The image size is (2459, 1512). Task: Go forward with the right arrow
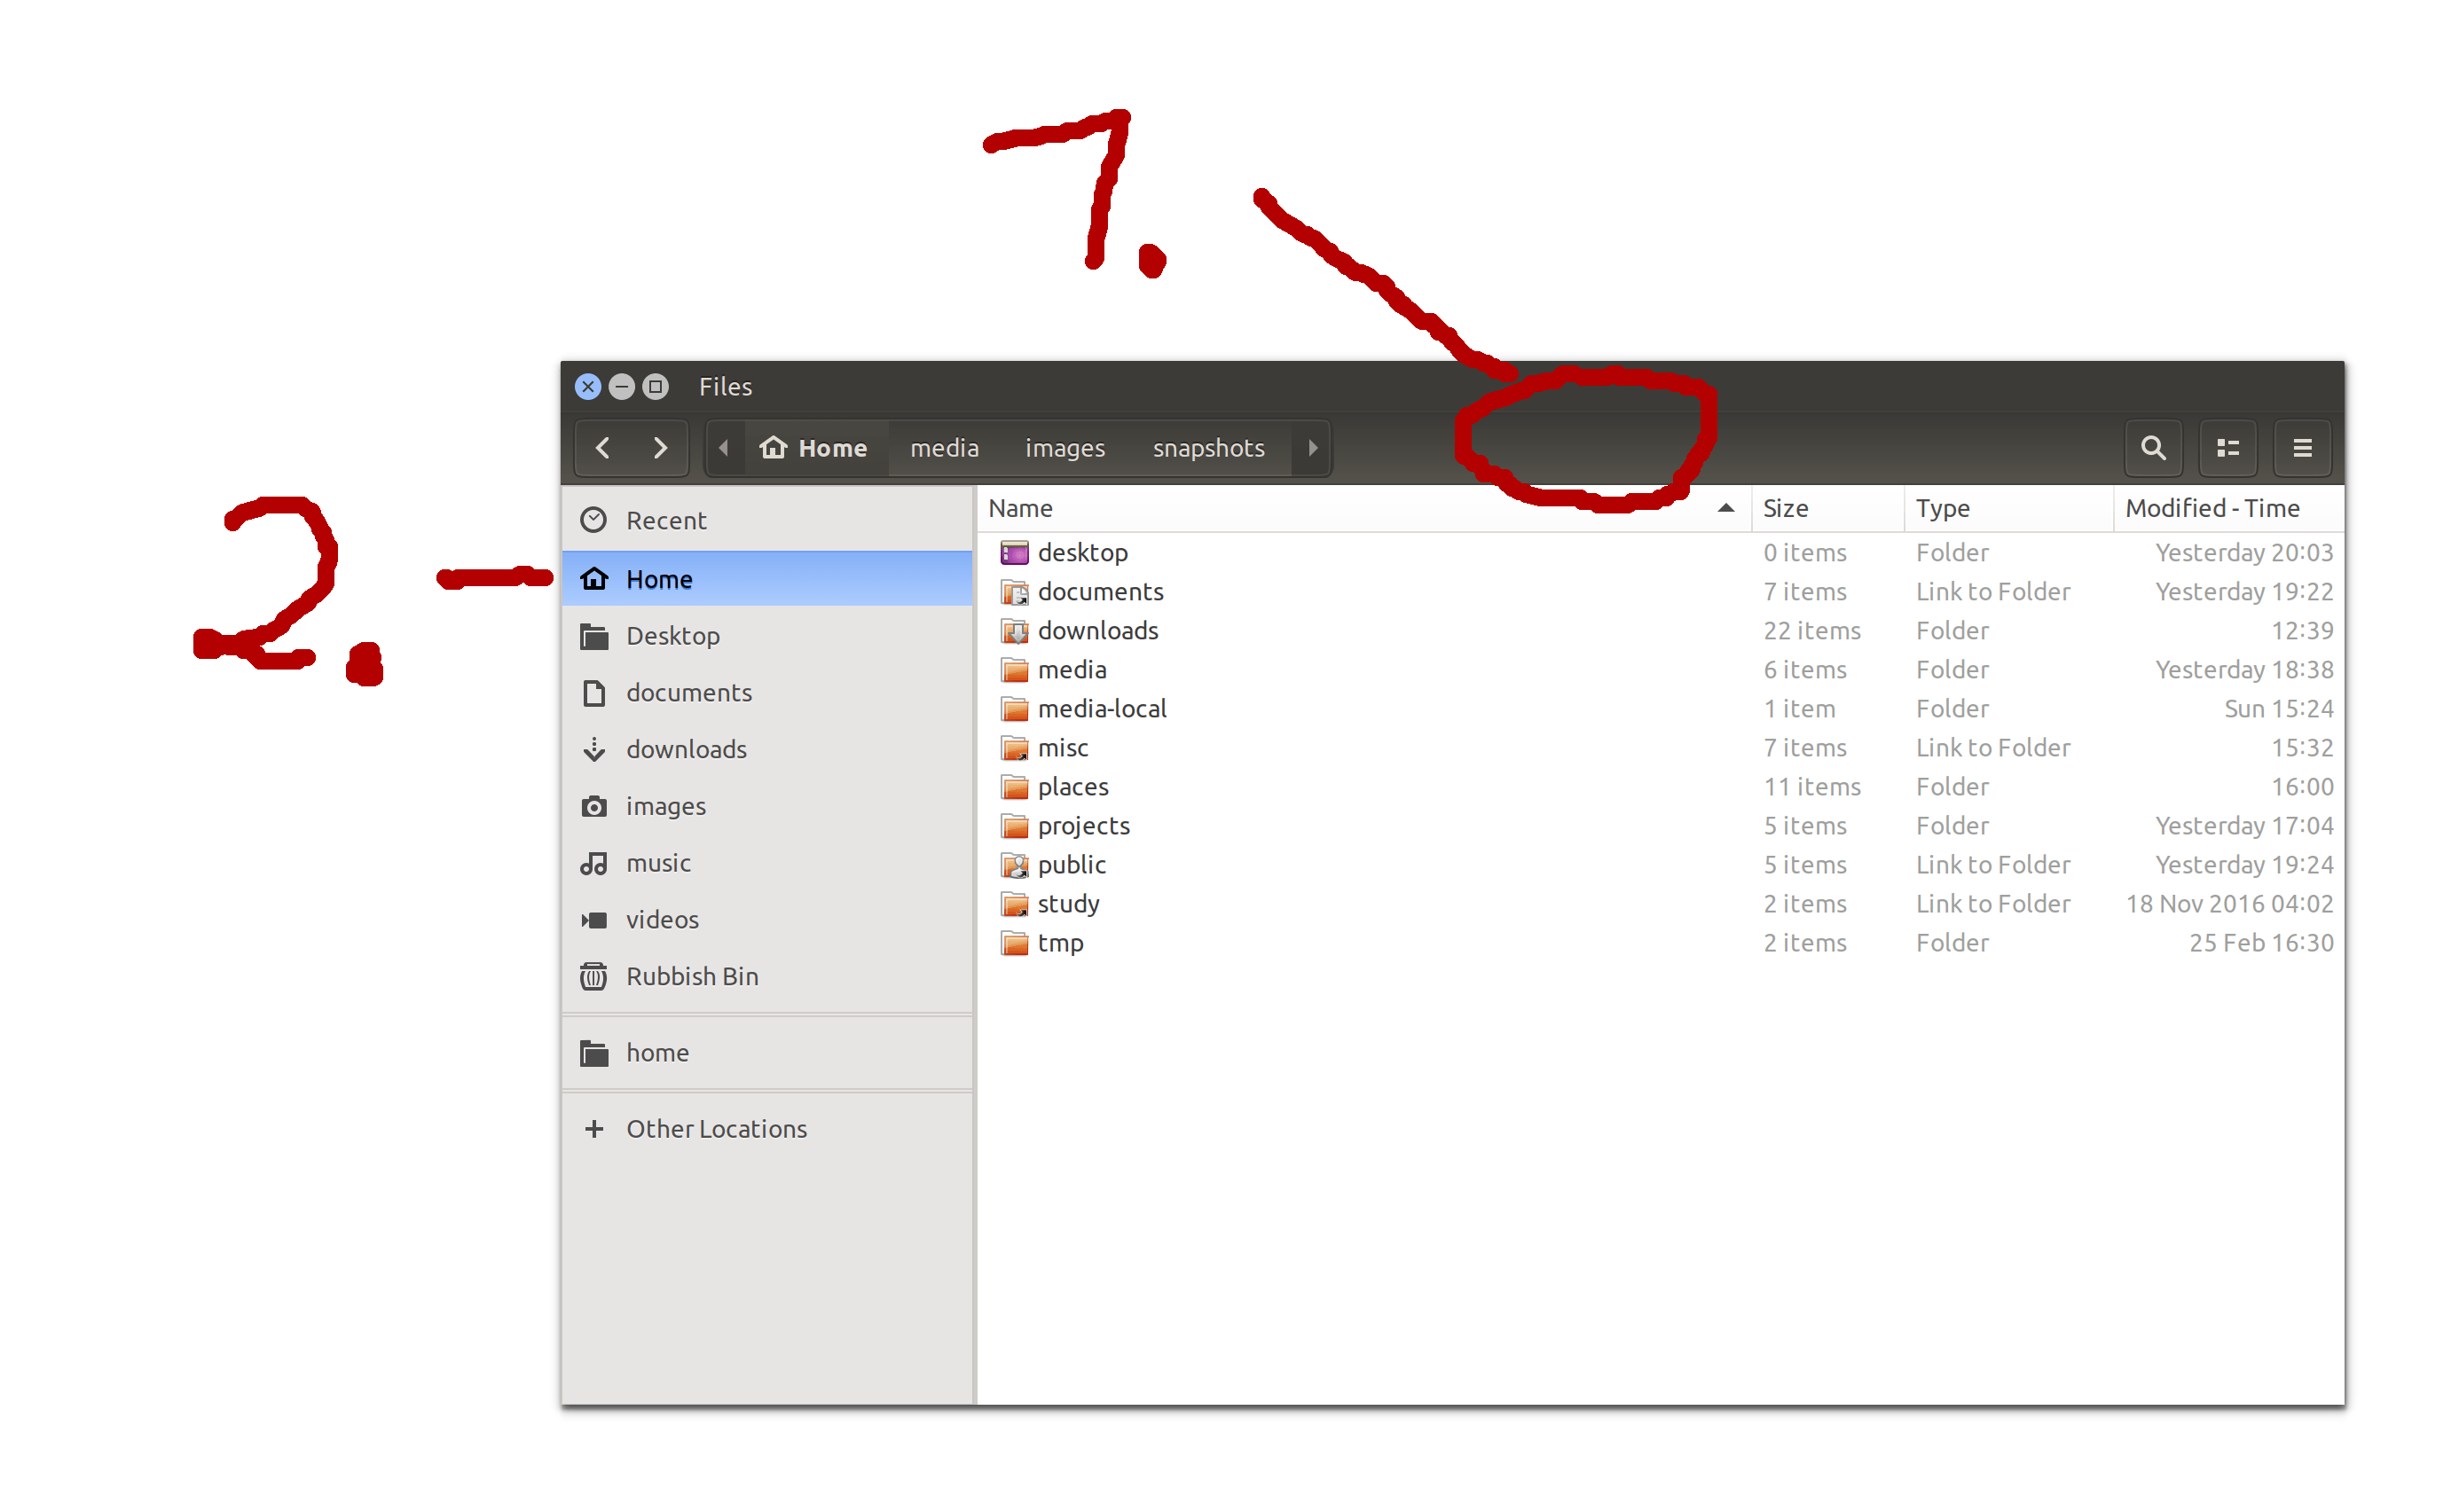pyautogui.click(x=660, y=448)
